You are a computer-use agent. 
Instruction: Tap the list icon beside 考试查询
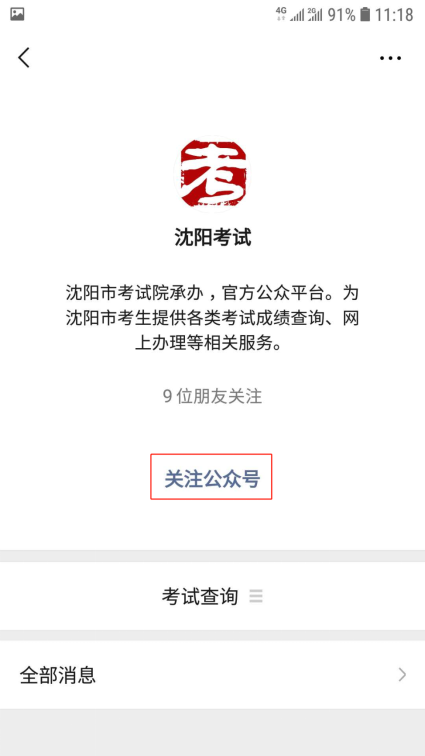click(256, 596)
